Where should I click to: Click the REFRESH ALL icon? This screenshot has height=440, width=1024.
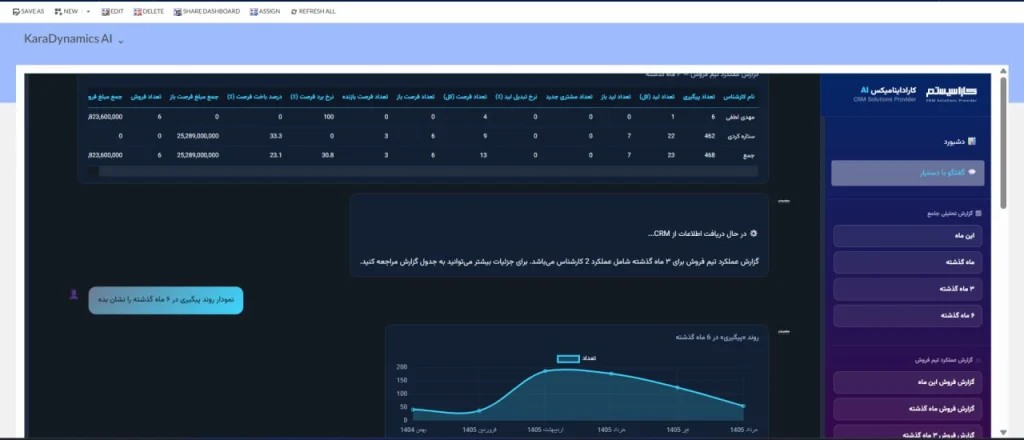click(x=294, y=12)
